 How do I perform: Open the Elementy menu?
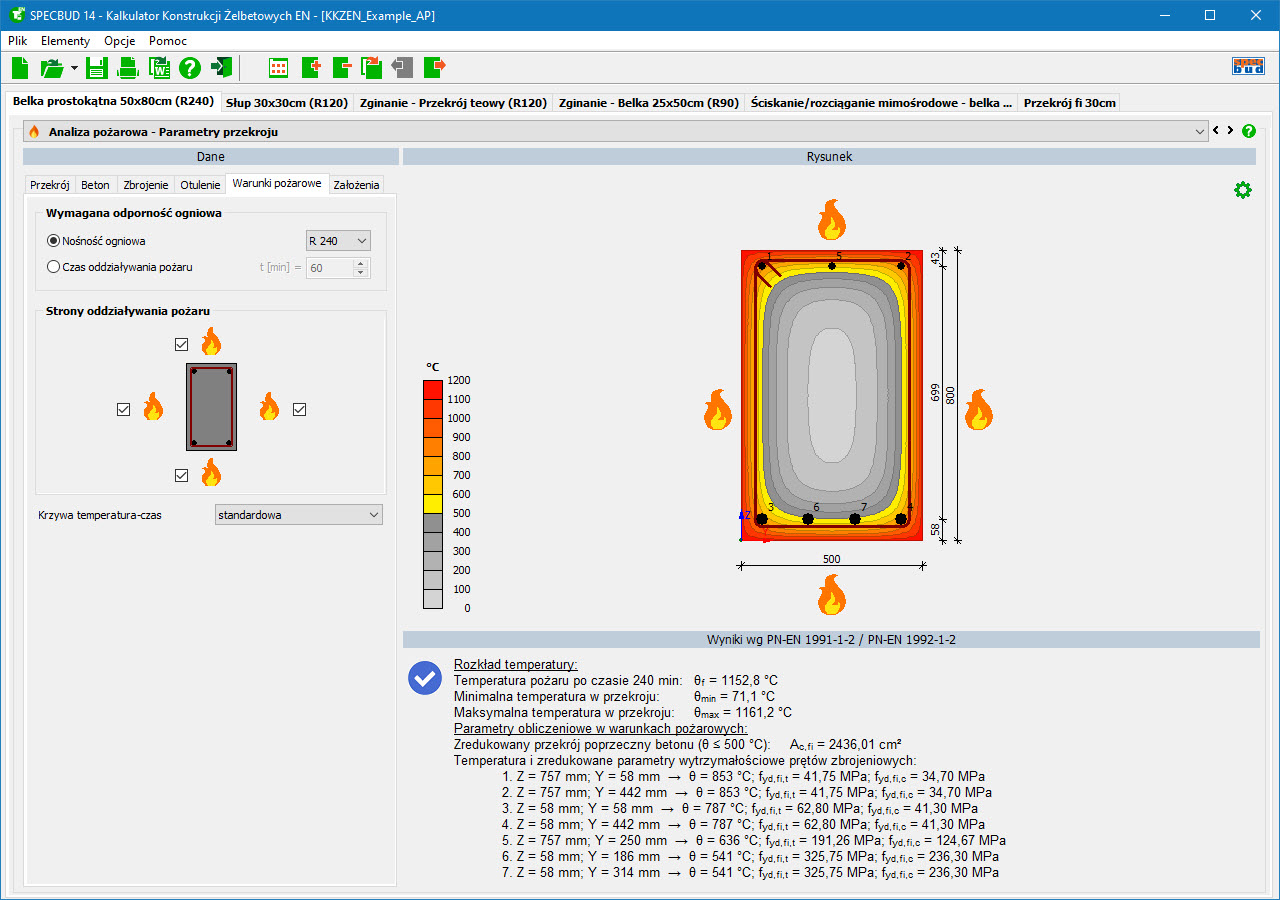coord(65,41)
